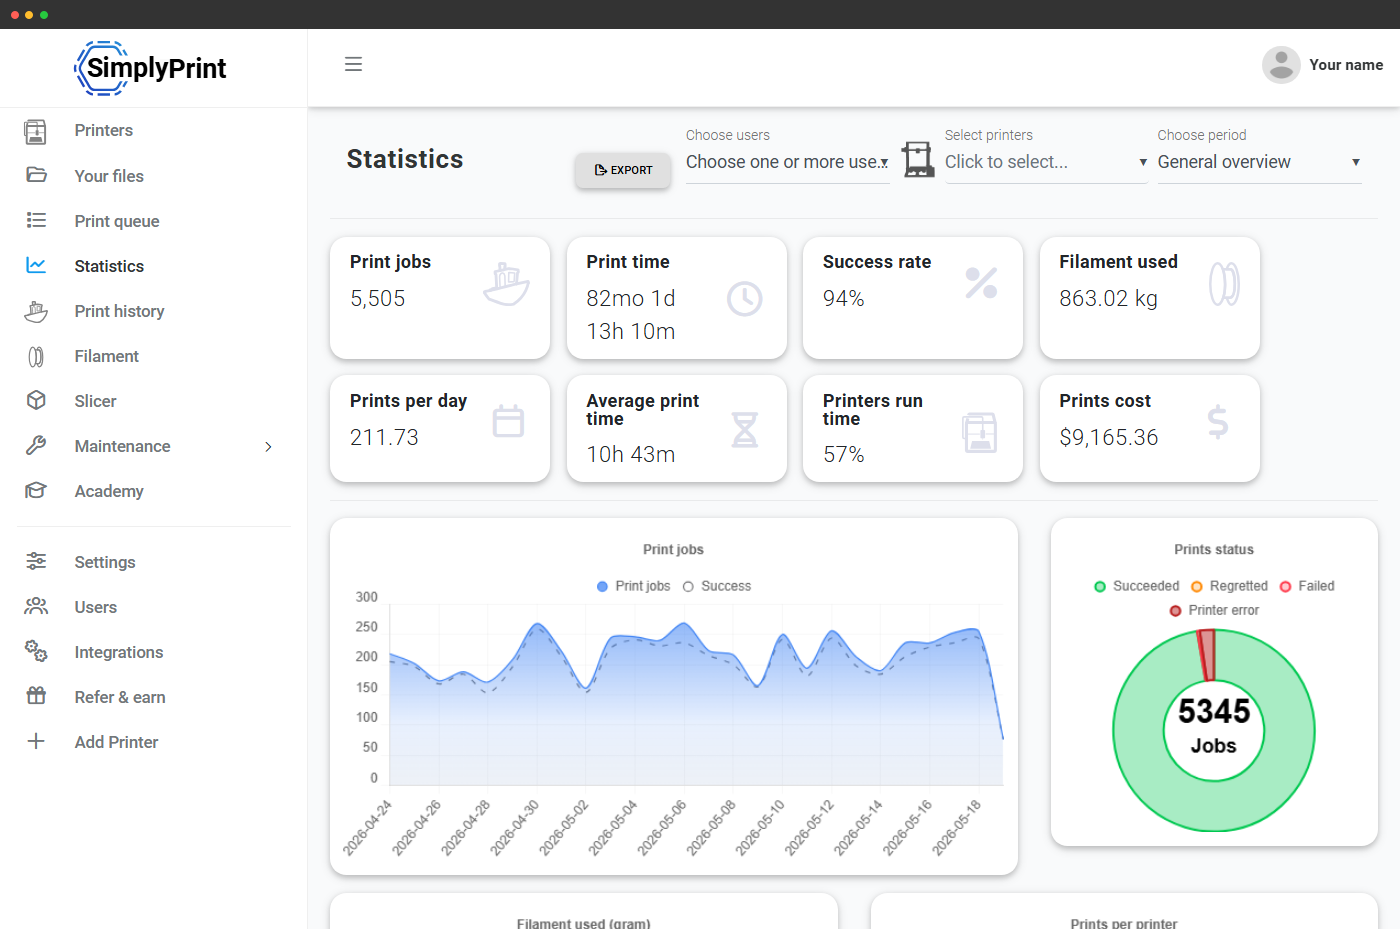This screenshot has width=1400, height=929.
Task: Click the Printers sidebar icon
Action: pyautogui.click(x=36, y=131)
